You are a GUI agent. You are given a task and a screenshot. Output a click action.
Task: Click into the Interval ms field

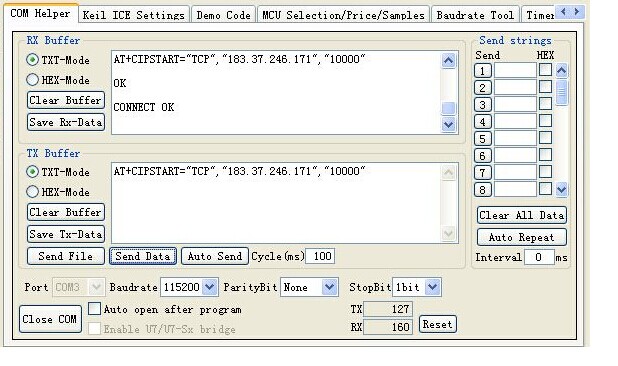(x=539, y=257)
